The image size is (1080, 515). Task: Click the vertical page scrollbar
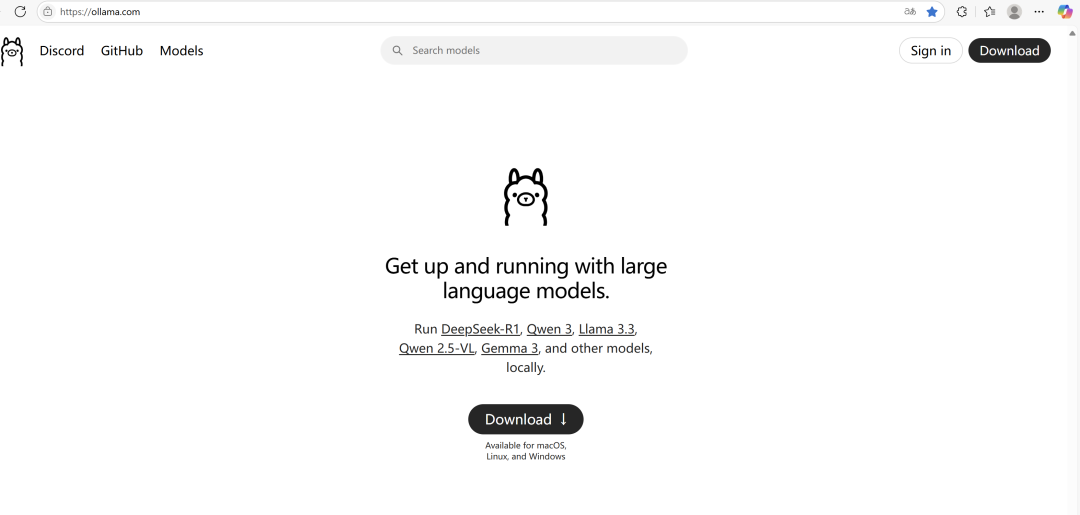pyautogui.click(x=1074, y=270)
